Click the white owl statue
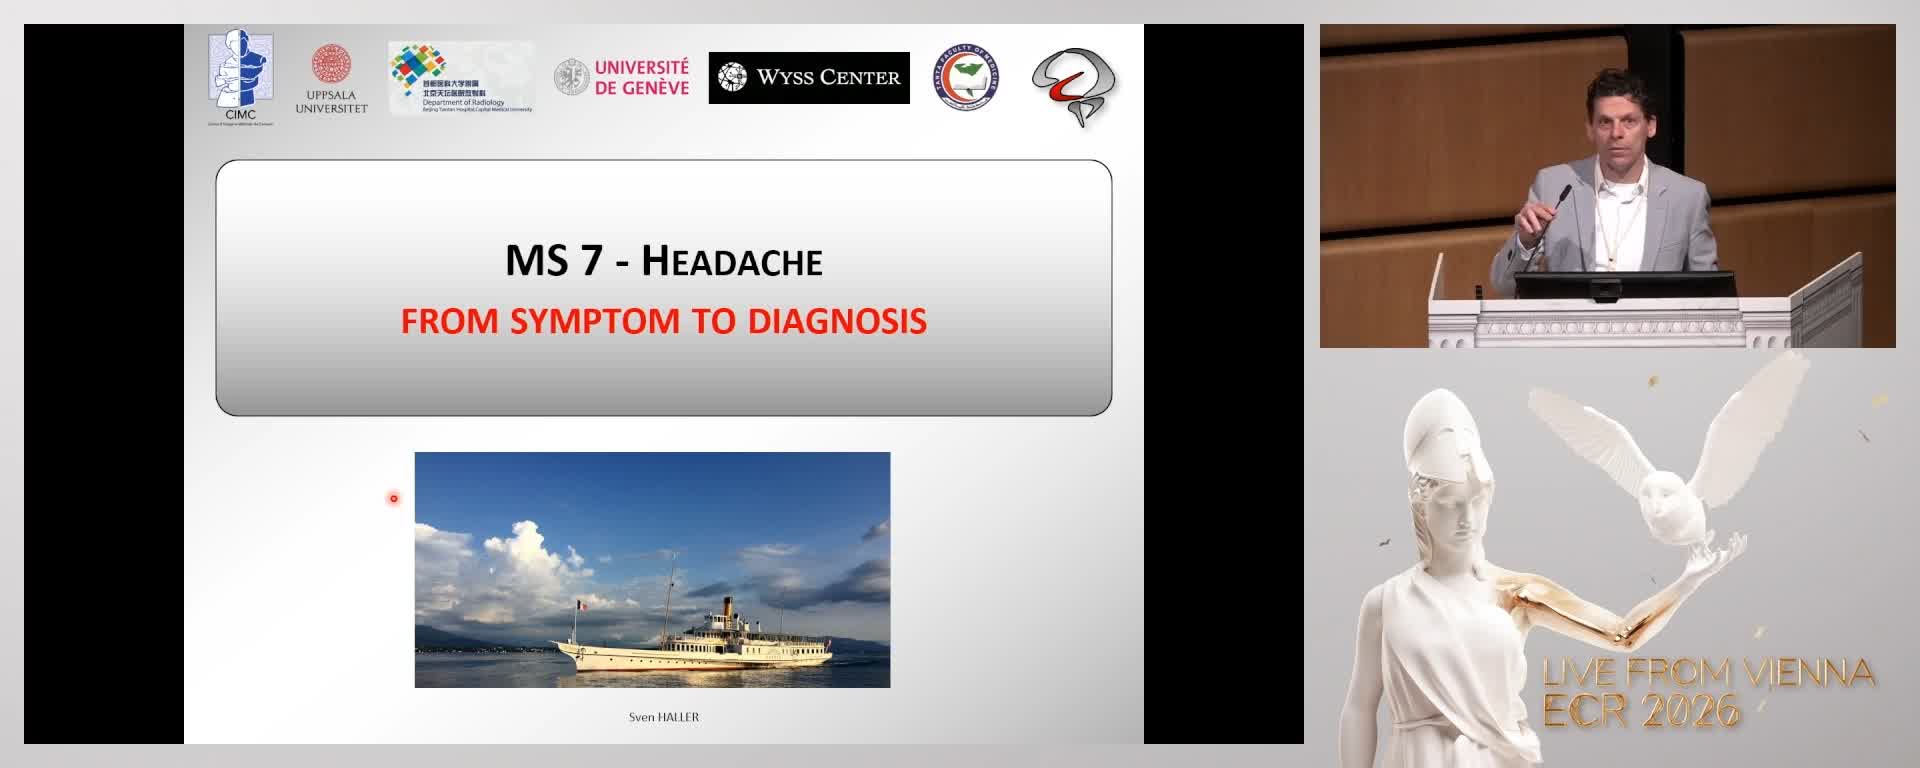Image resolution: width=1920 pixels, height=768 pixels. pos(1670,470)
